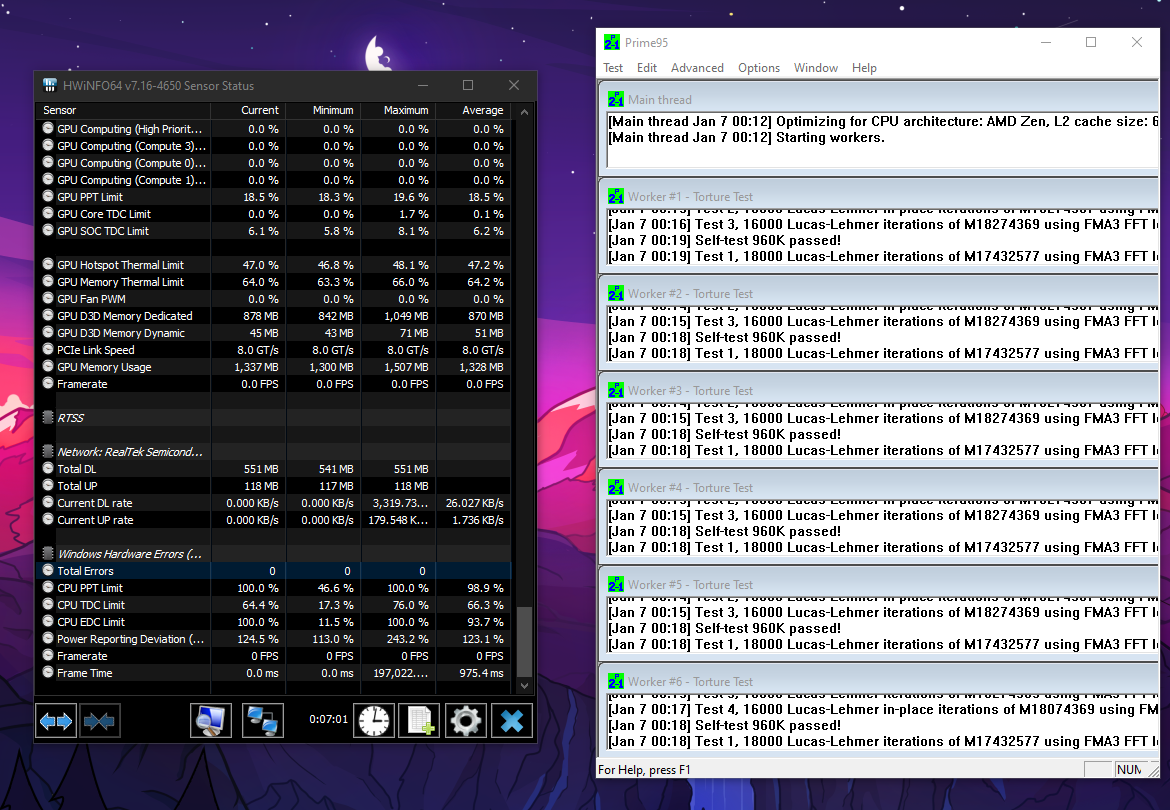Click the Prime95 title bar app icon
This screenshot has width=1170, height=810.
[x=612, y=43]
